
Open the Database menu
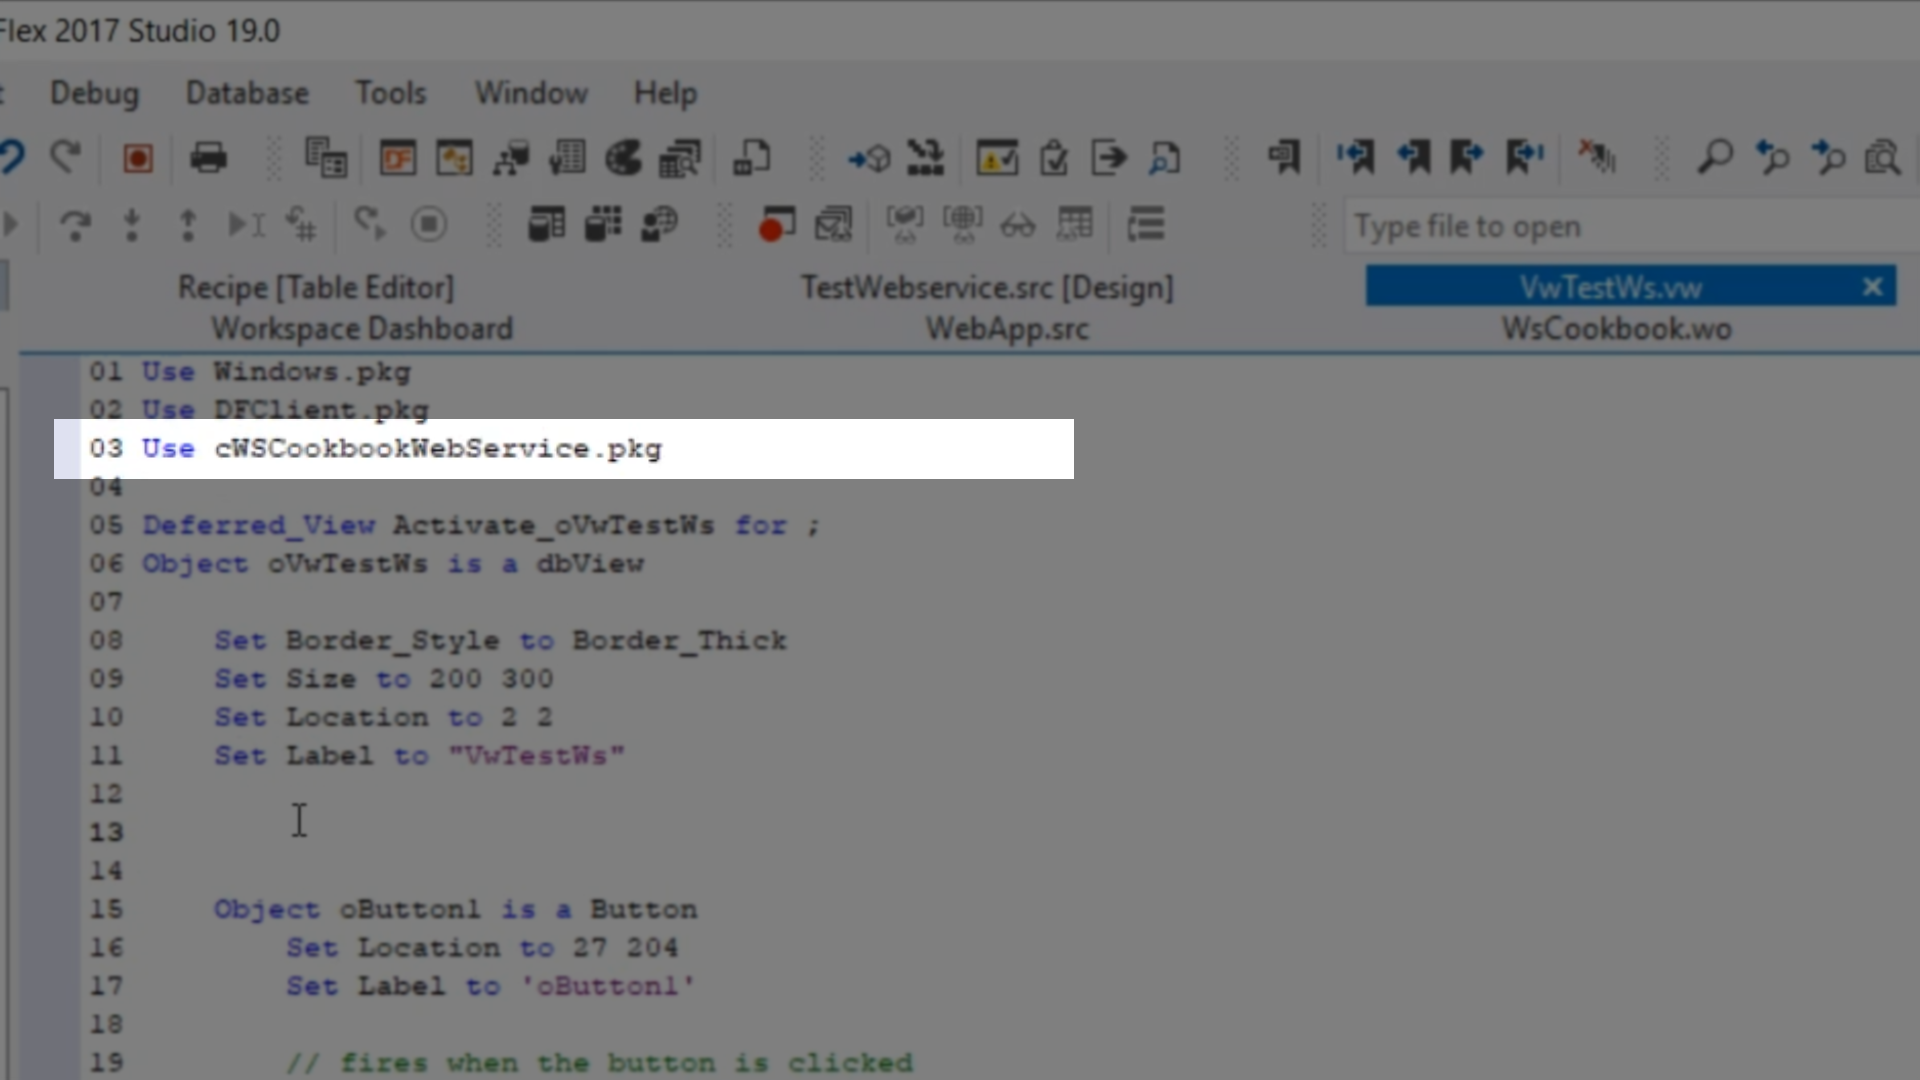click(247, 93)
